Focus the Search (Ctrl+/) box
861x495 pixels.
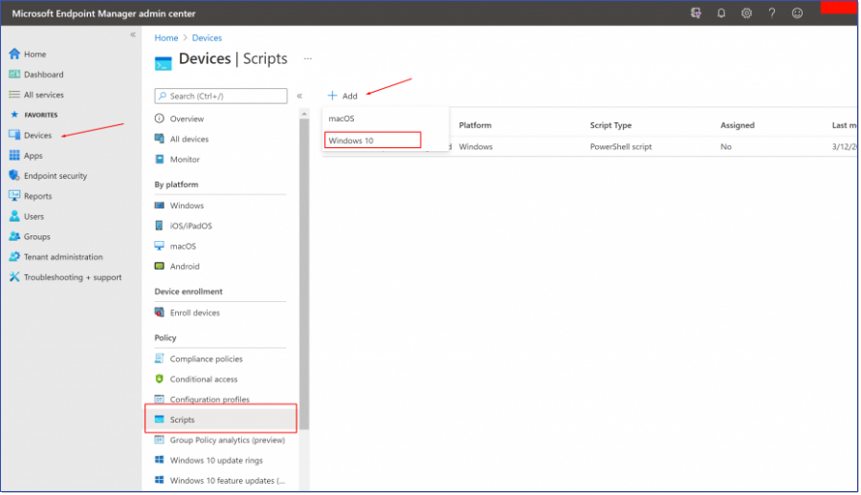221,96
